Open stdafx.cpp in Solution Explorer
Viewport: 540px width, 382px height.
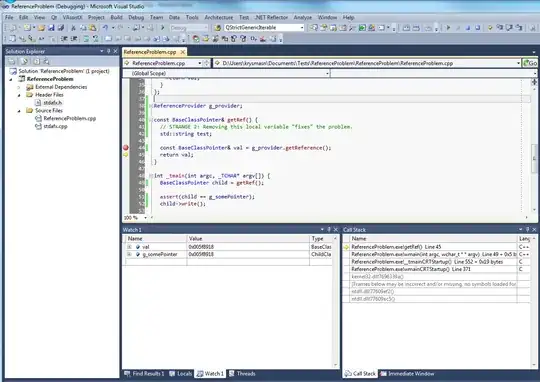(x=55, y=126)
